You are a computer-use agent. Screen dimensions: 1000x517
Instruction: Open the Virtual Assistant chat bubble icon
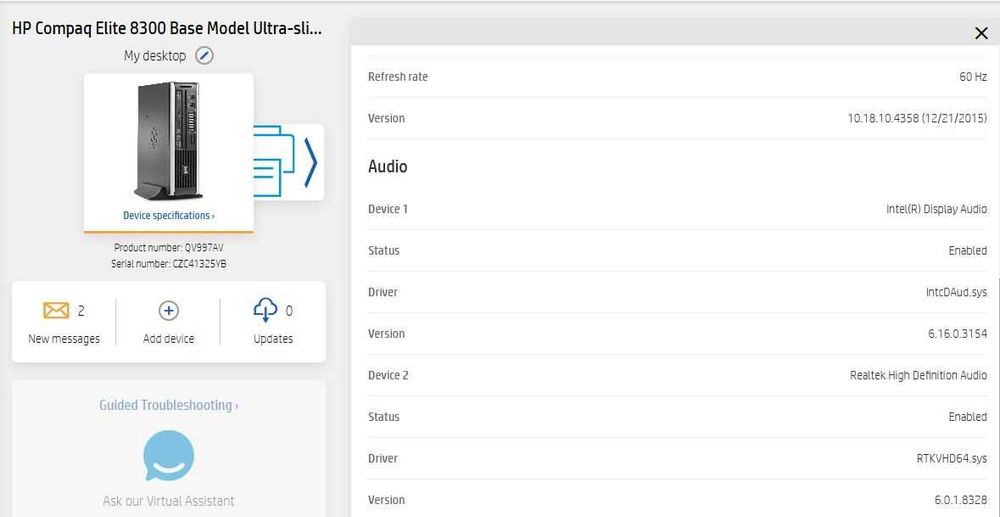(168, 455)
